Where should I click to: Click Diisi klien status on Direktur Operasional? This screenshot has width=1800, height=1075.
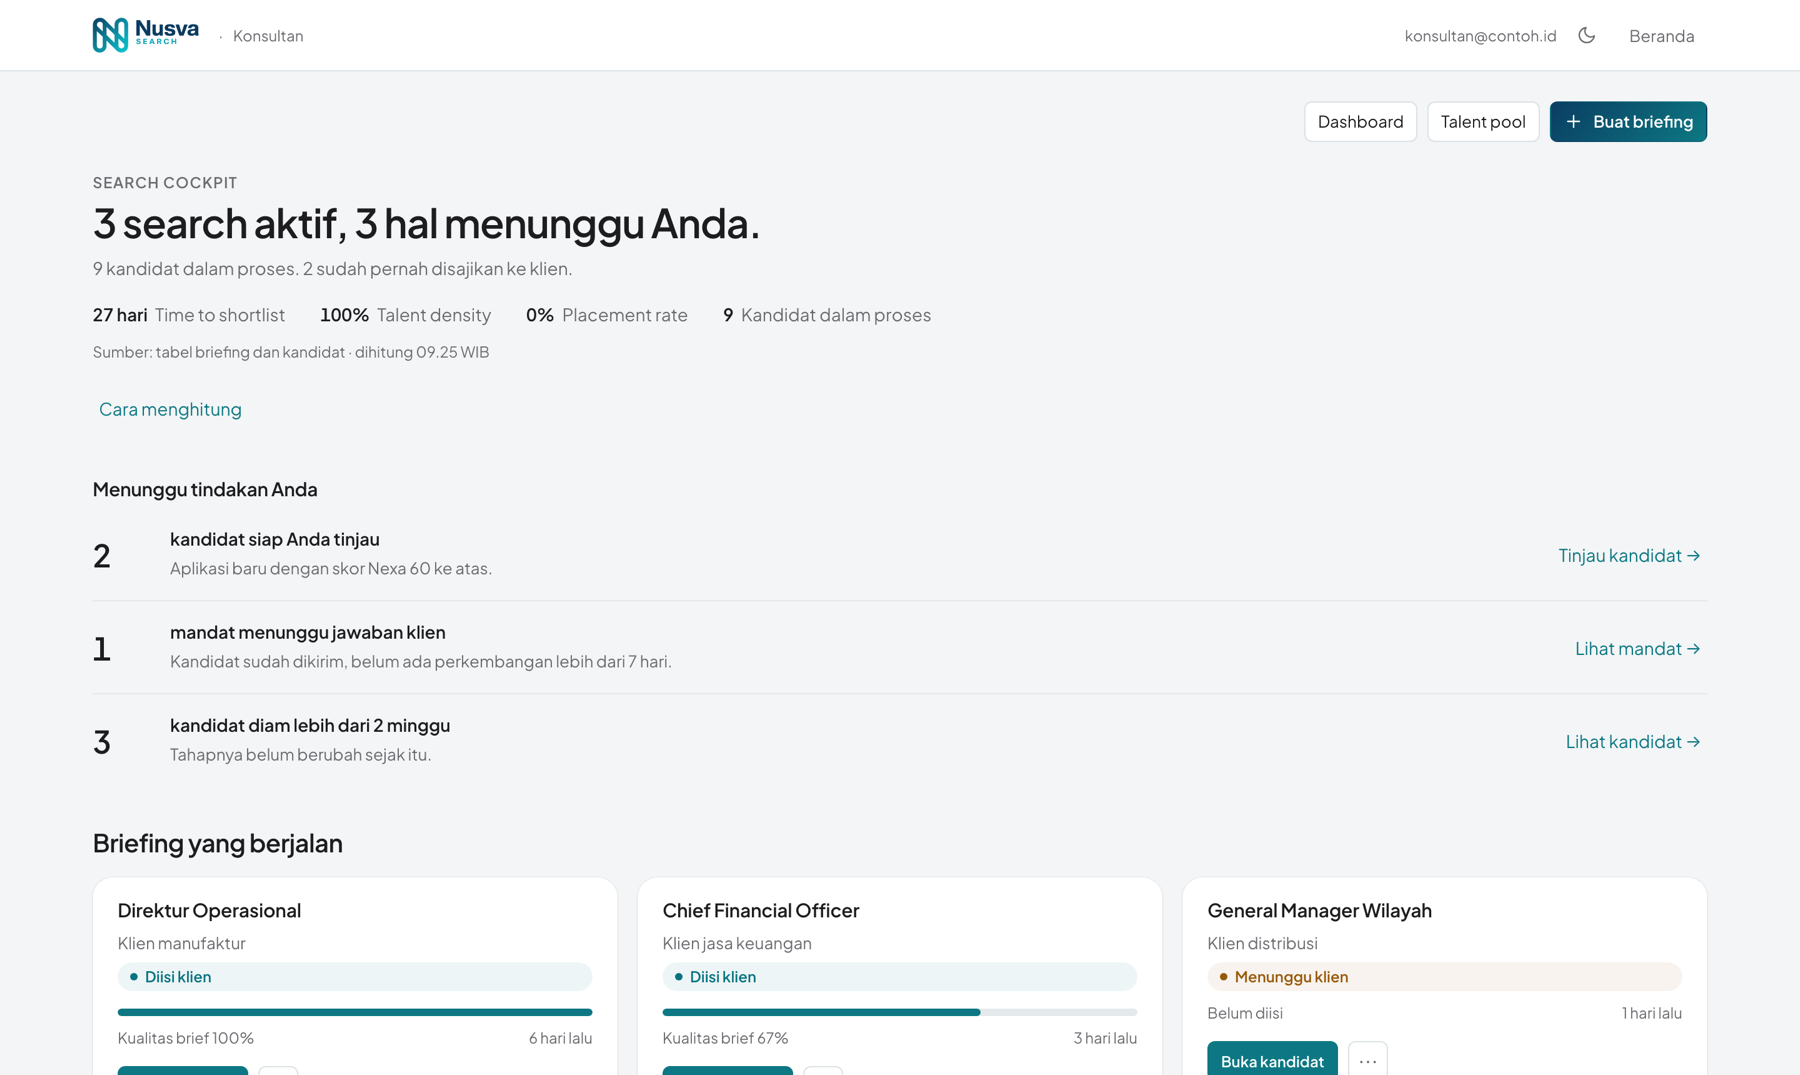(x=355, y=976)
